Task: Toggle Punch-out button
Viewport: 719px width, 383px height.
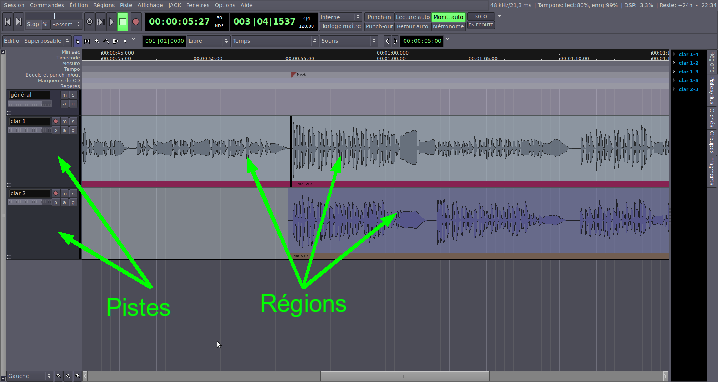Action: (379, 27)
